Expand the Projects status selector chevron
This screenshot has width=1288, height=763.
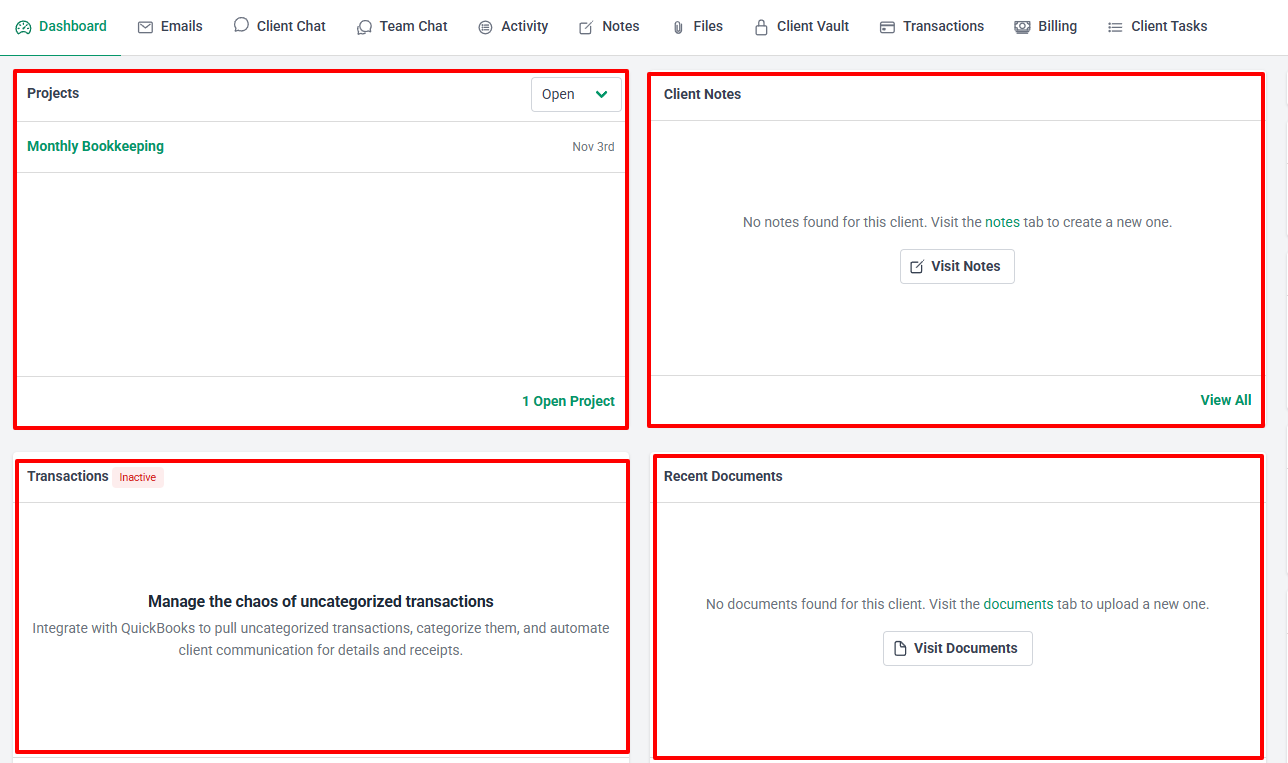(x=601, y=93)
